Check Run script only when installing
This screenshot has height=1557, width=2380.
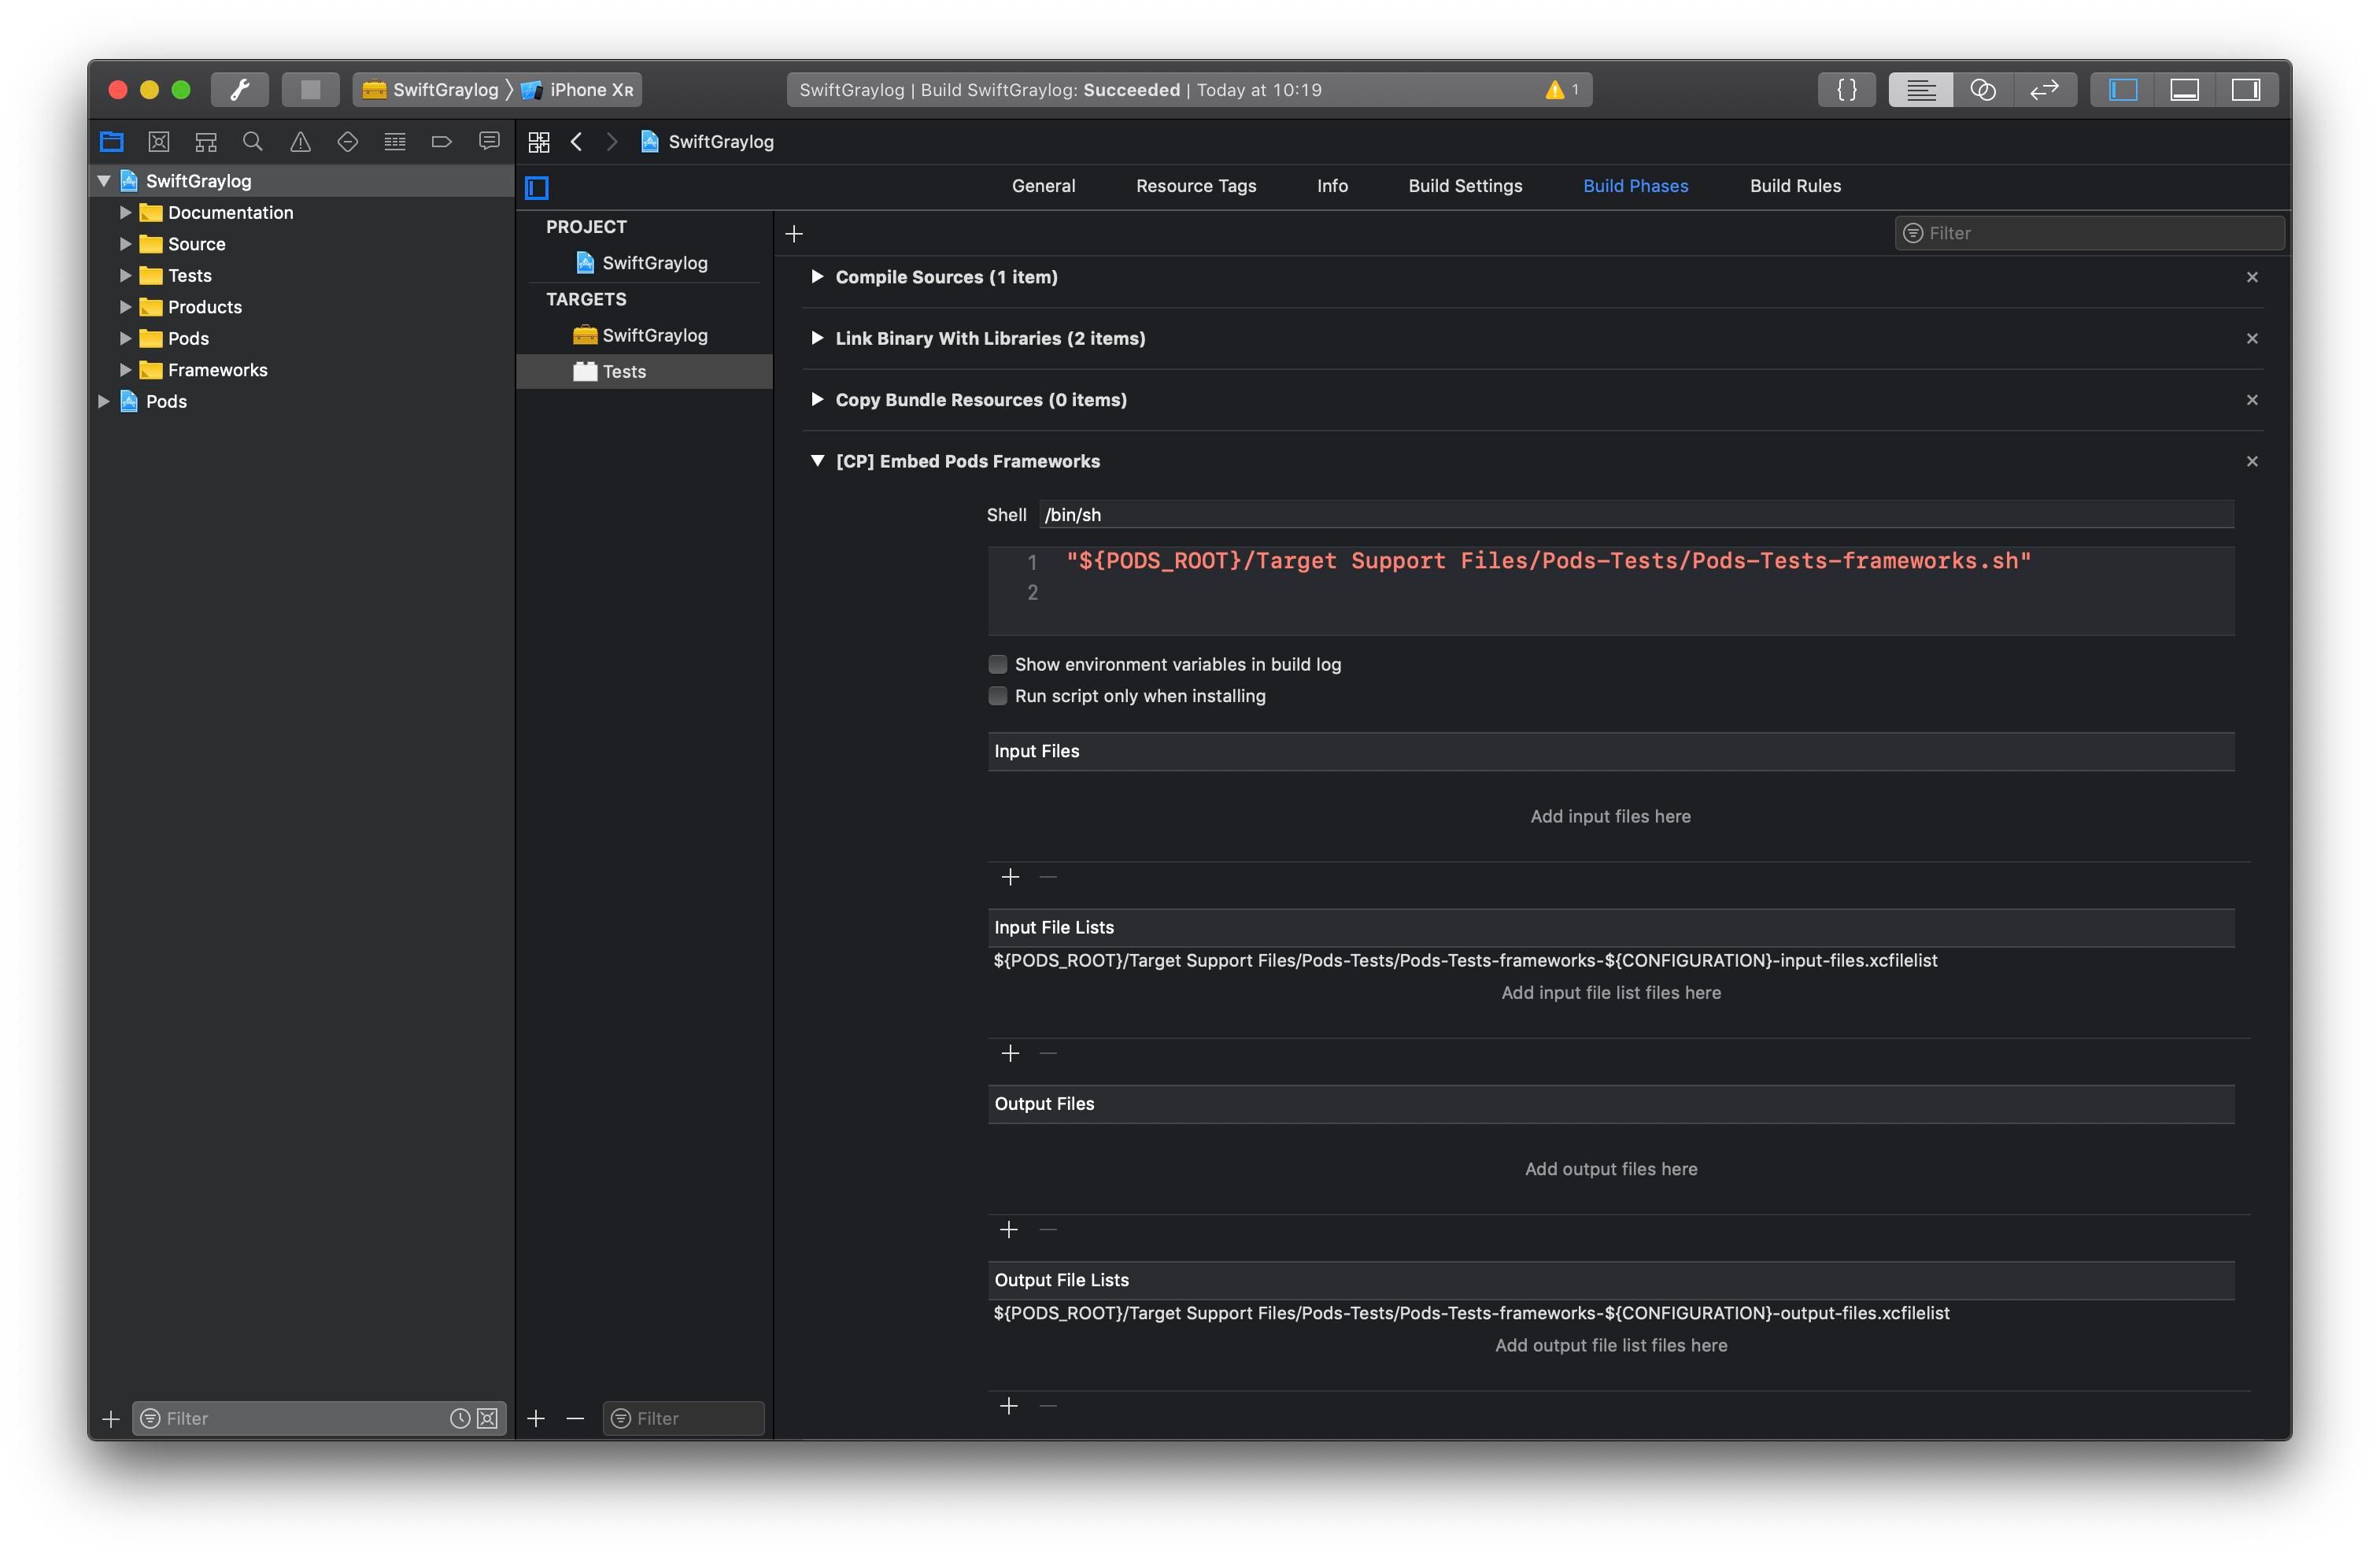pos(997,696)
